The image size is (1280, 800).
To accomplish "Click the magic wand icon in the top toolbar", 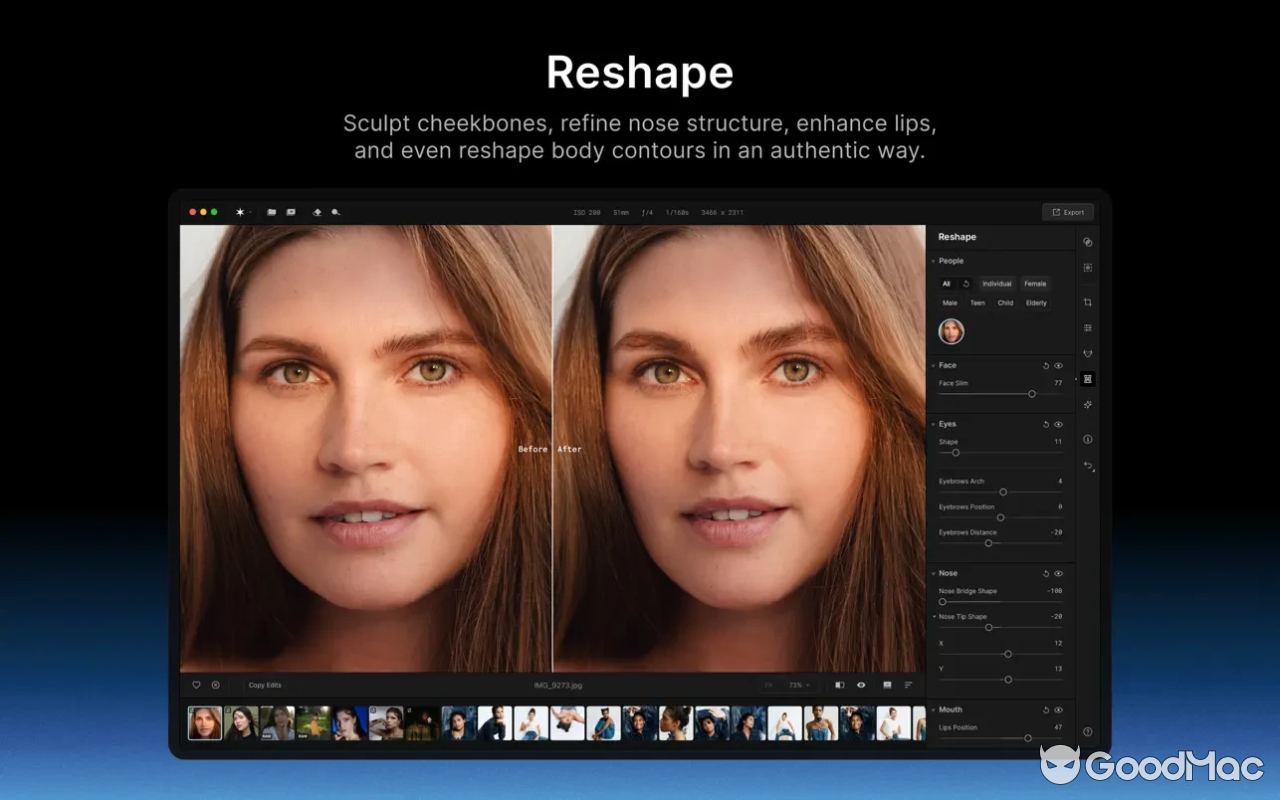I will tap(239, 212).
